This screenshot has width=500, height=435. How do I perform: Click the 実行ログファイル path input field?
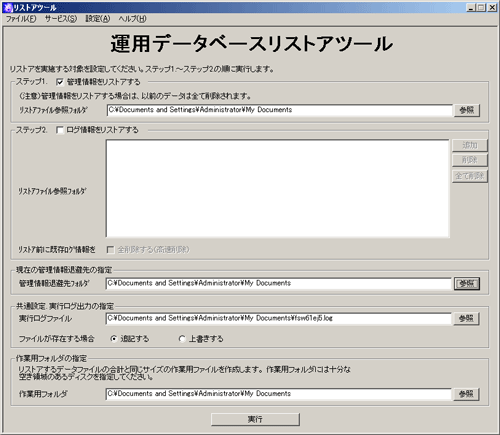pyautogui.click(x=279, y=318)
